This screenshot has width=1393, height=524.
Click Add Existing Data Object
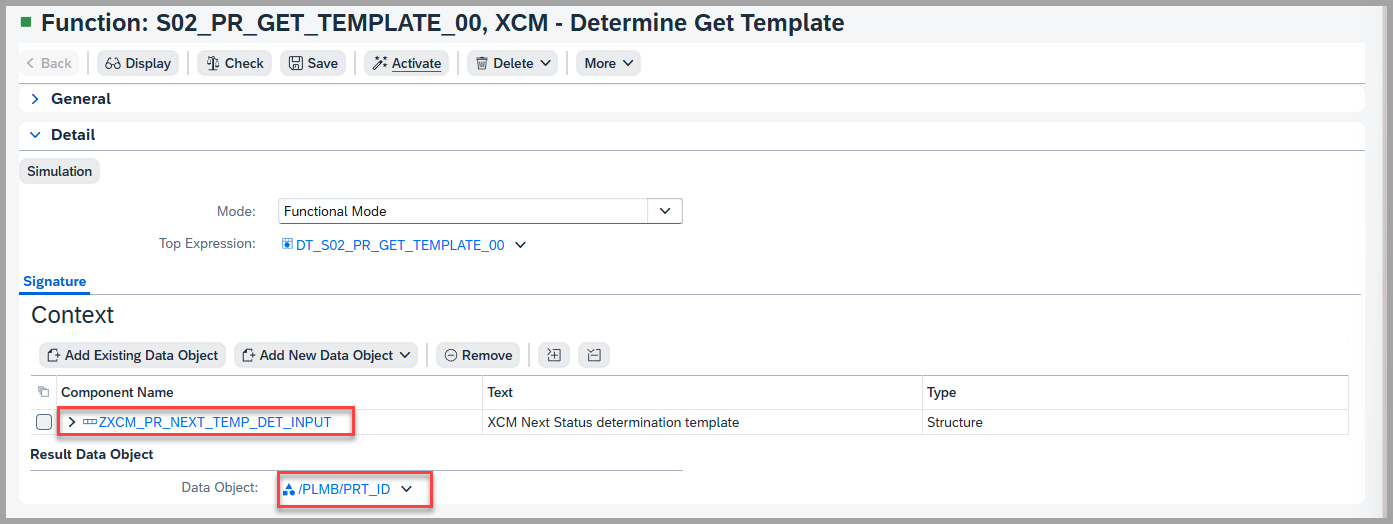coord(132,355)
